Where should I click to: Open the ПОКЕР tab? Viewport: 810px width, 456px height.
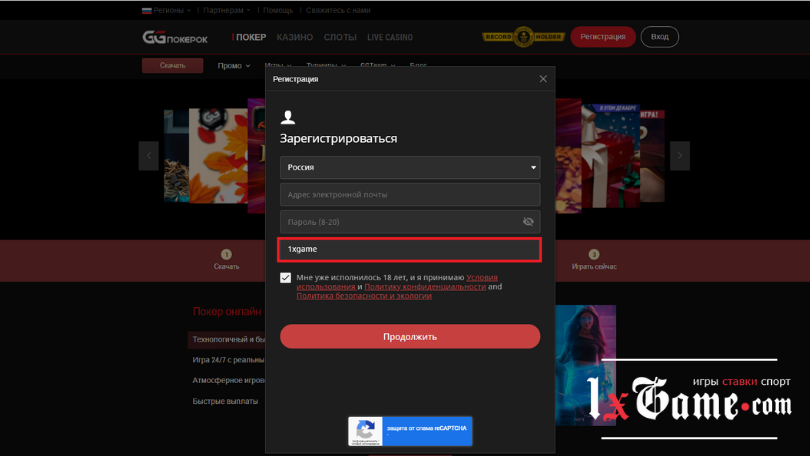point(251,37)
